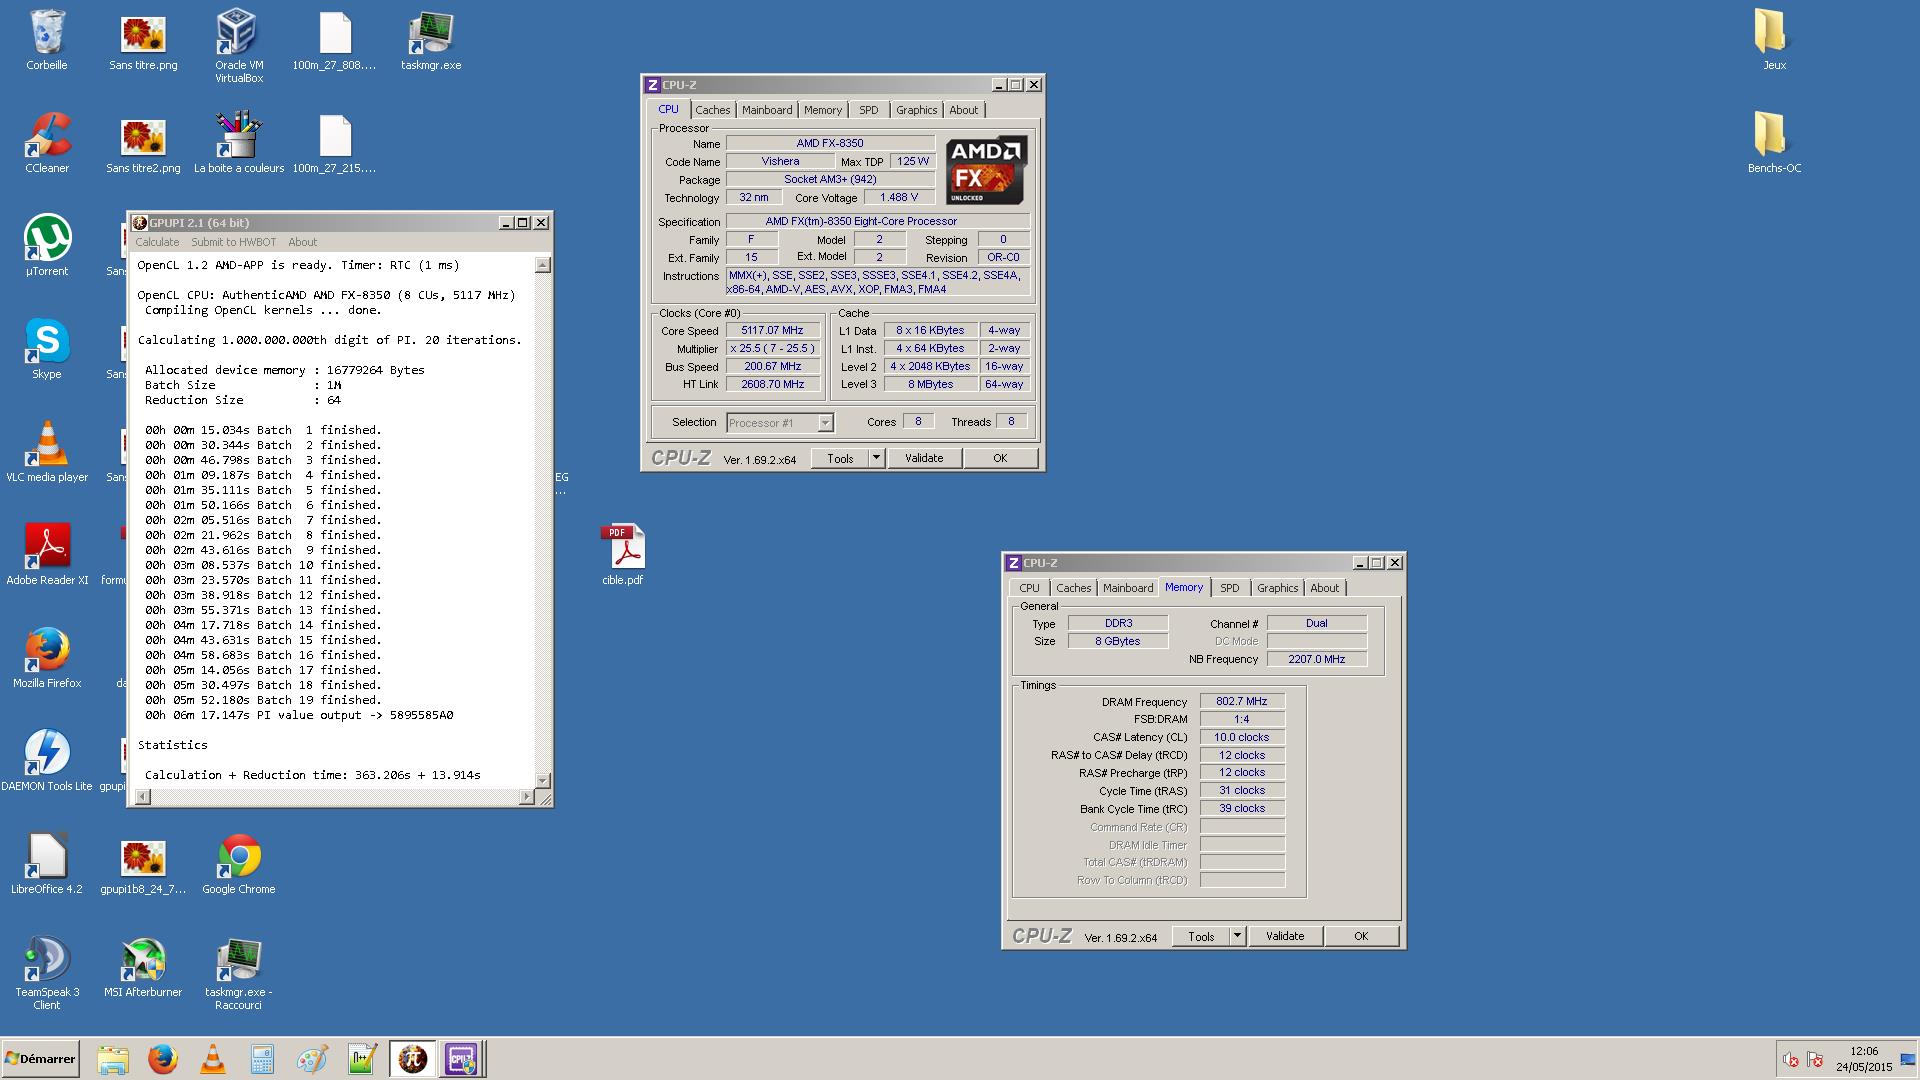Open the Corbeille recycle bin icon
This screenshot has height=1080, width=1920.
[x=47, y=40]
